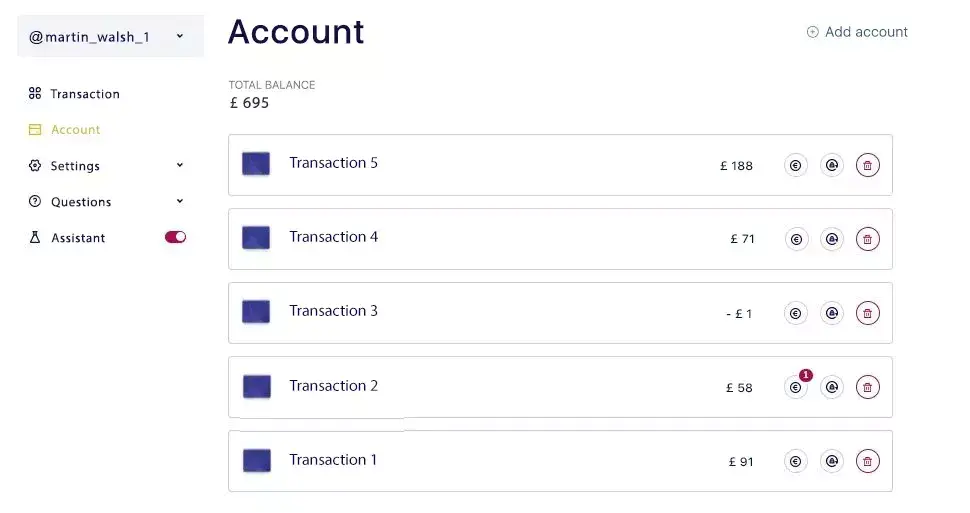Click the currency icon for Transaction 3
The height and width of the screenshot is (513, 970).
[x=796, y=313]
